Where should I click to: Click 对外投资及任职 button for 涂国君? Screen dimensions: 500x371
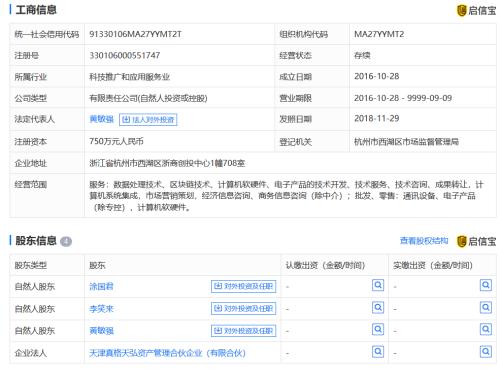click(x=244, y=286)
